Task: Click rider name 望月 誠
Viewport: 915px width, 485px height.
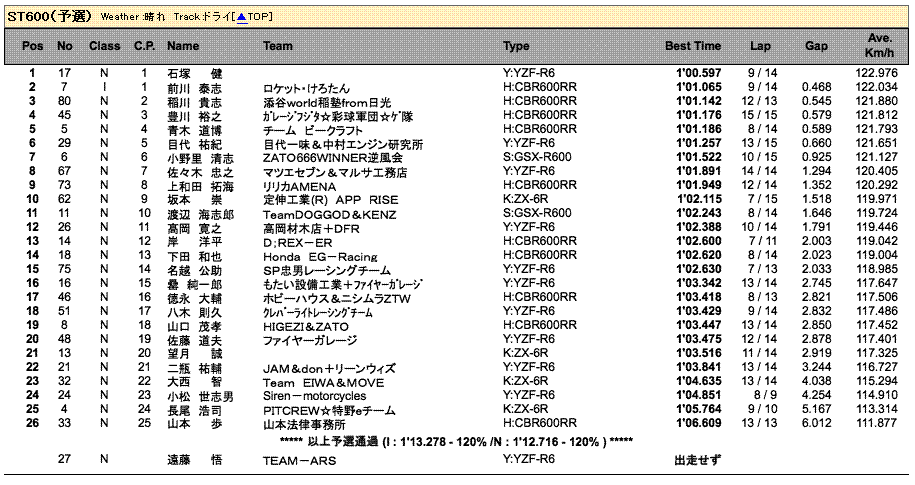Action: pos(195,354)
